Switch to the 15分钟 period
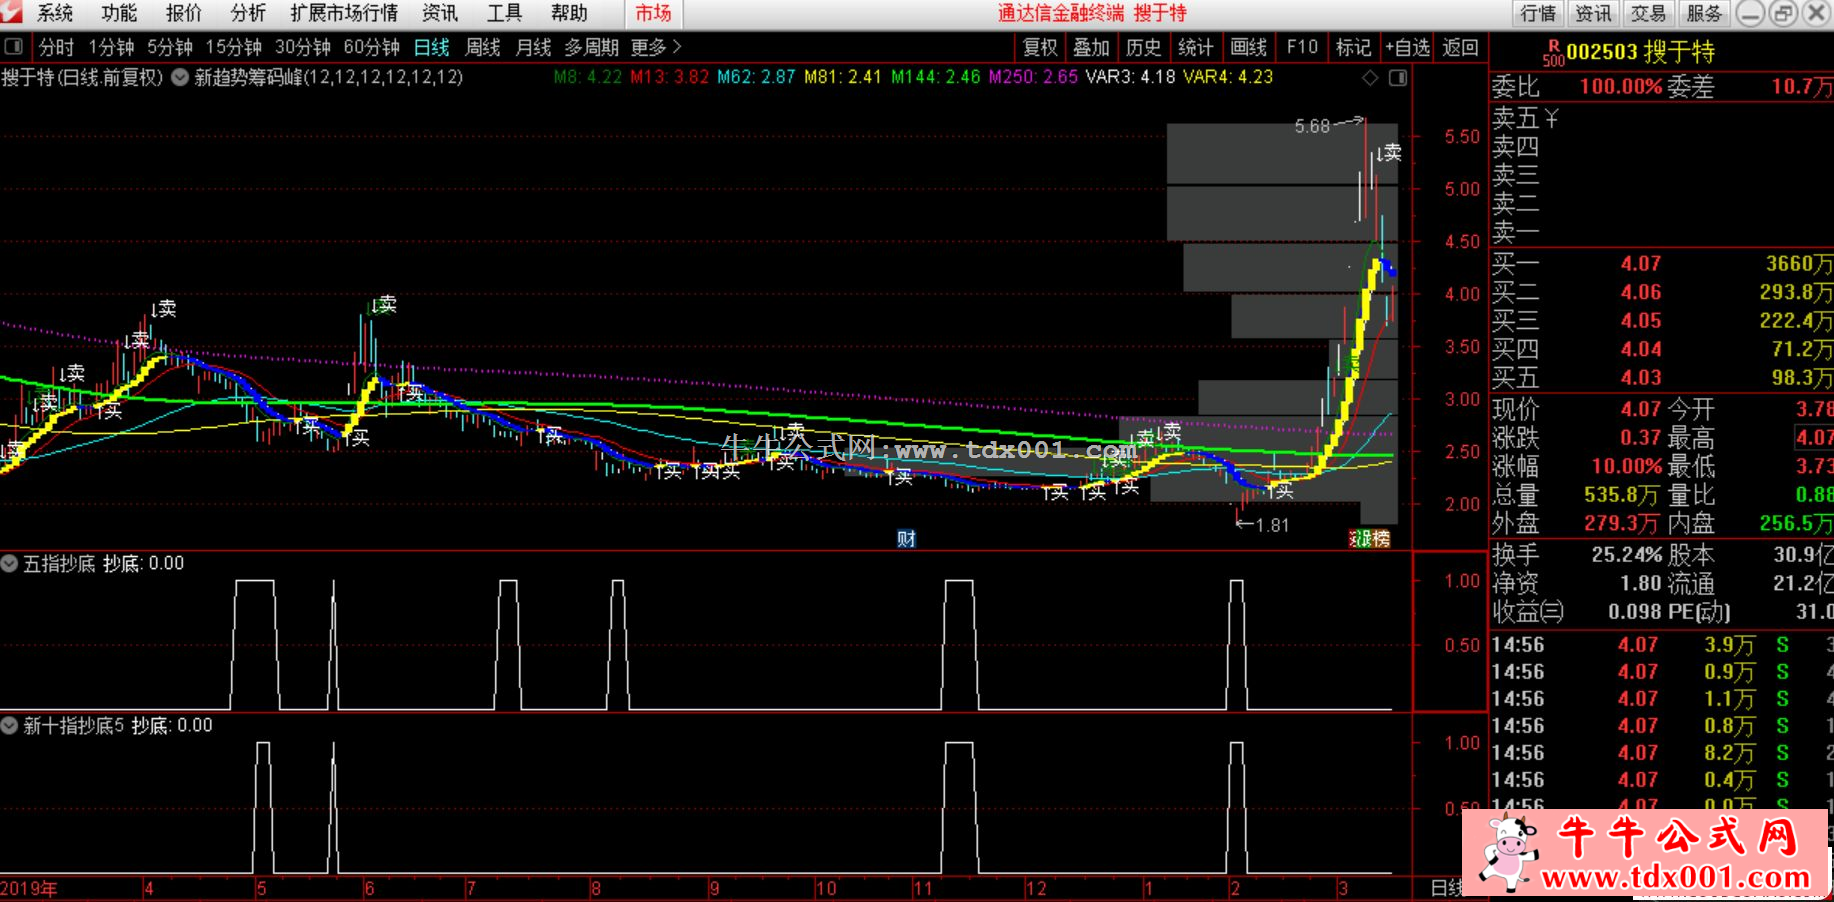The width and height of the screenshot is (1834, 902). point(234,47)
